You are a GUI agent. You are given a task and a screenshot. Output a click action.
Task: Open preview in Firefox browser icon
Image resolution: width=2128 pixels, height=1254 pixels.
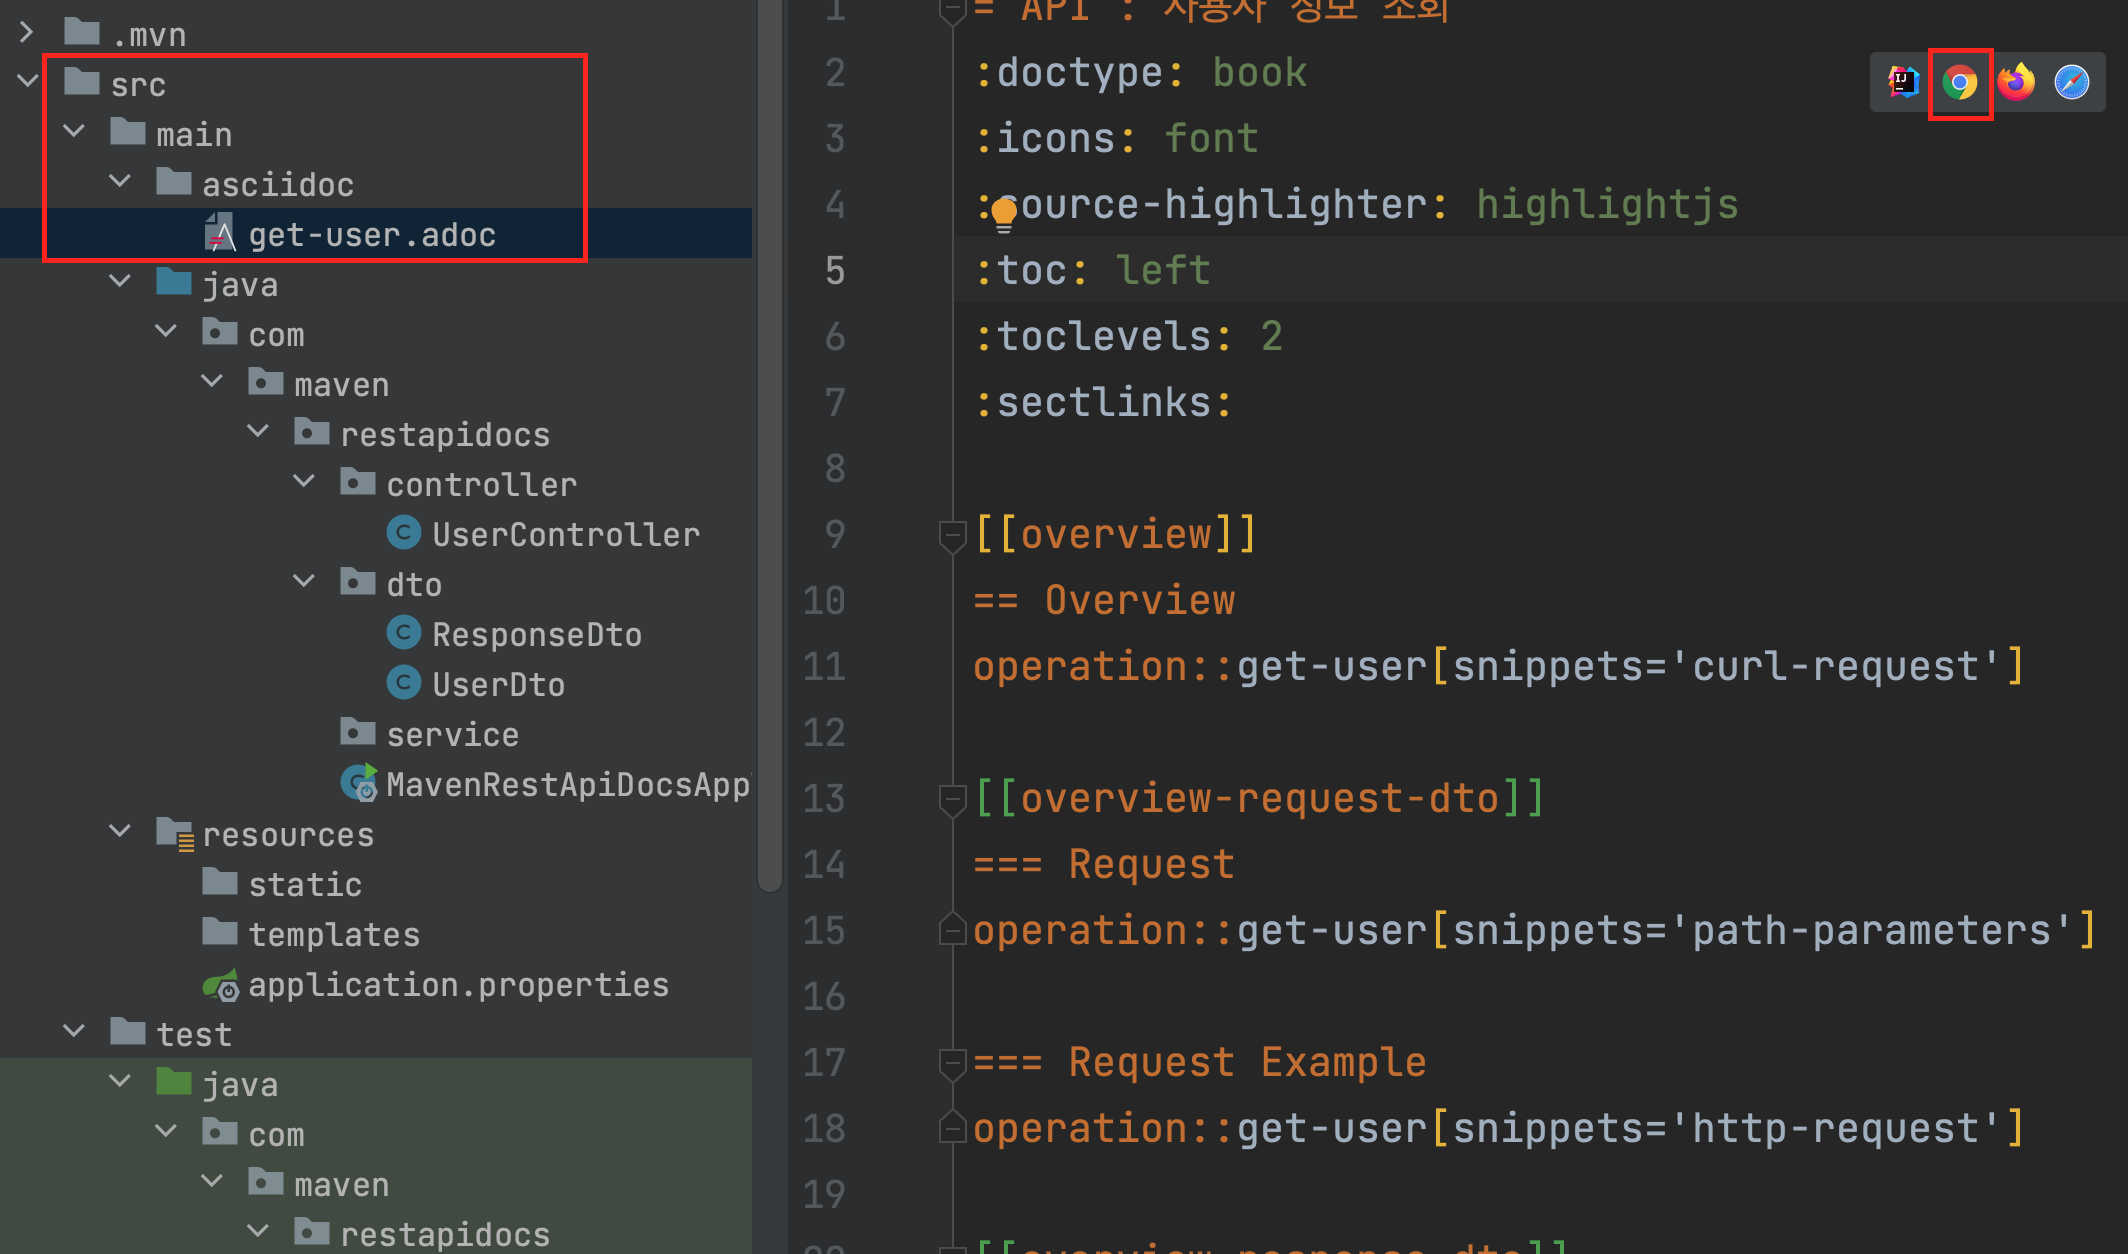coord(2016,83)
